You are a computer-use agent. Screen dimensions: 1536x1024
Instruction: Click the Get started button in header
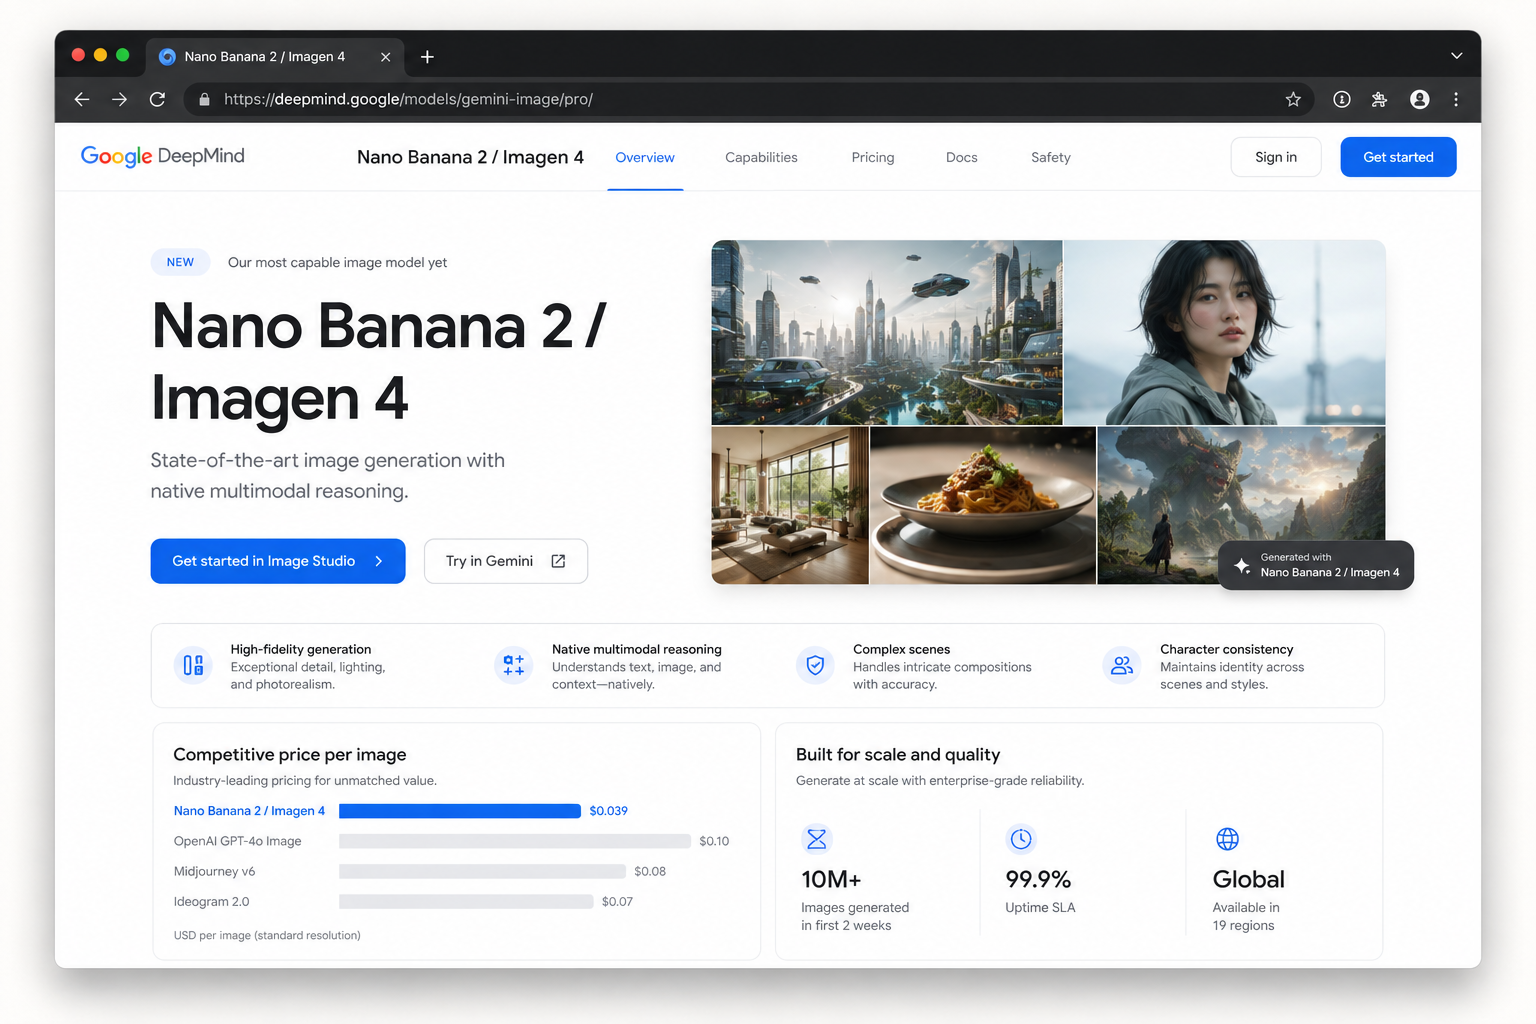point(1398,157)
